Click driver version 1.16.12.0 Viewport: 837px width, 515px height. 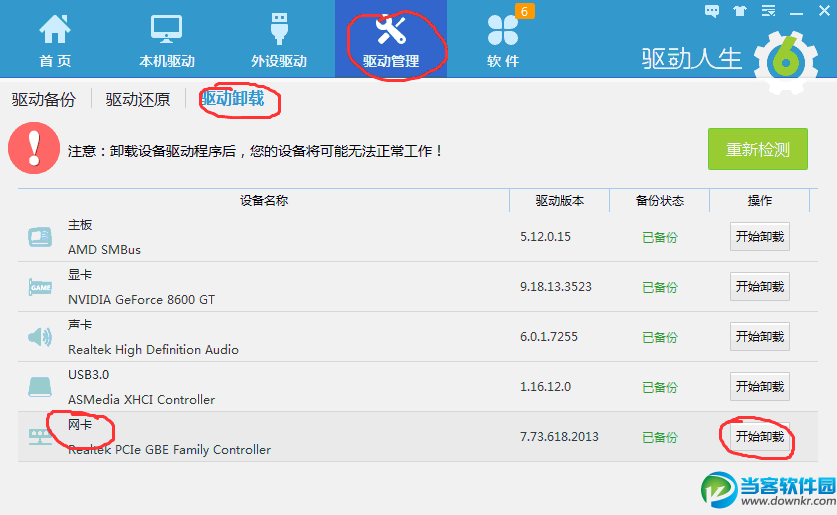[x=546, y=386]
